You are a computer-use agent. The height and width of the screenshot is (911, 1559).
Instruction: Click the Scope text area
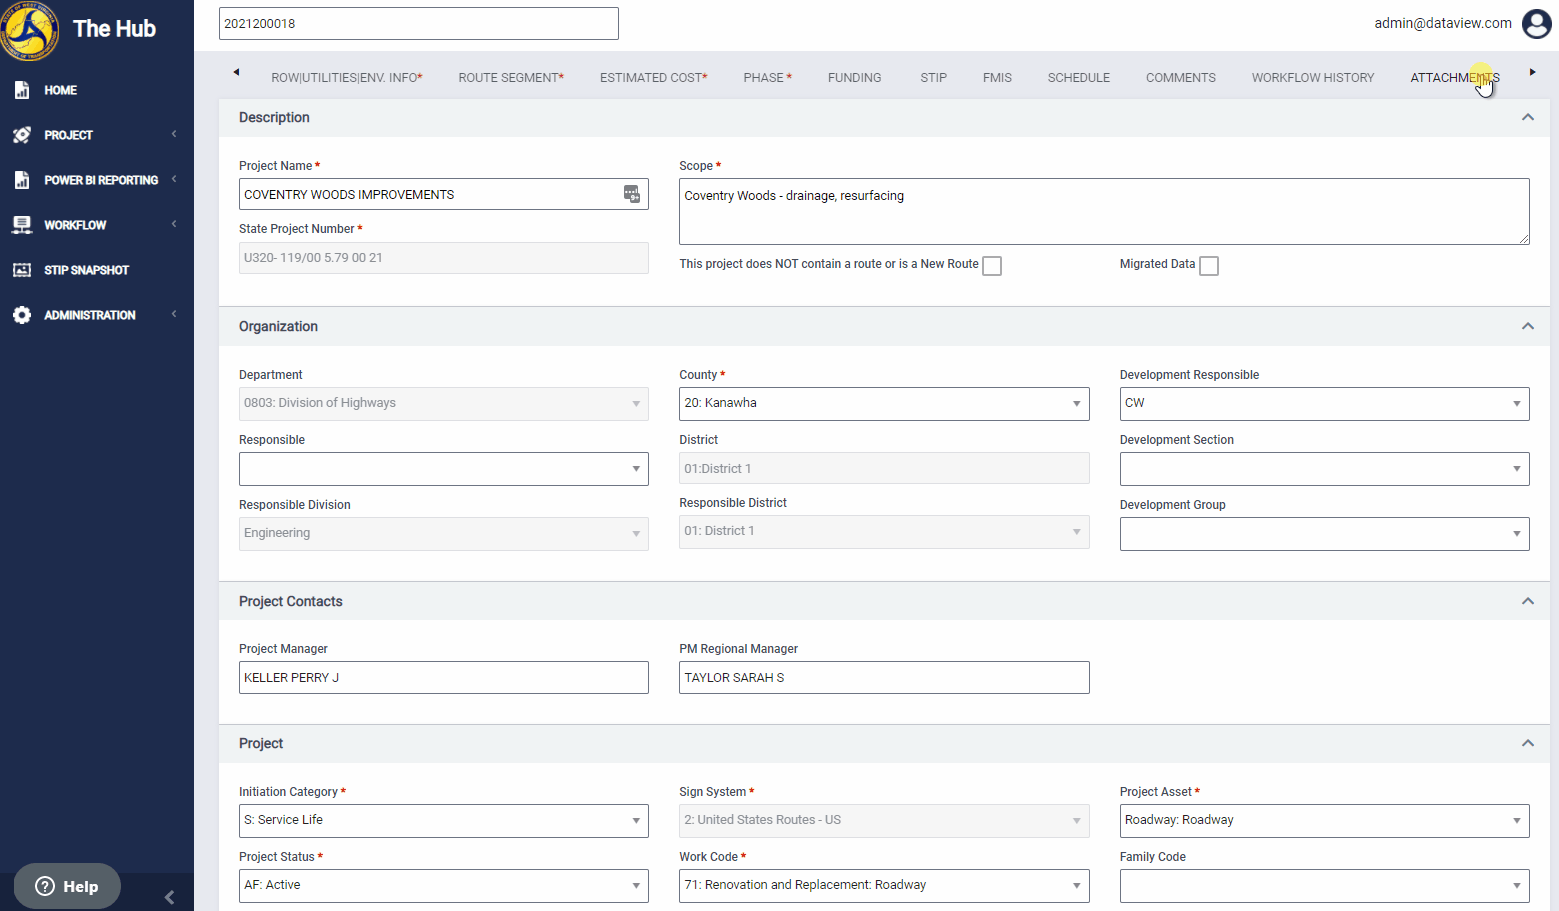[1104, 211]
